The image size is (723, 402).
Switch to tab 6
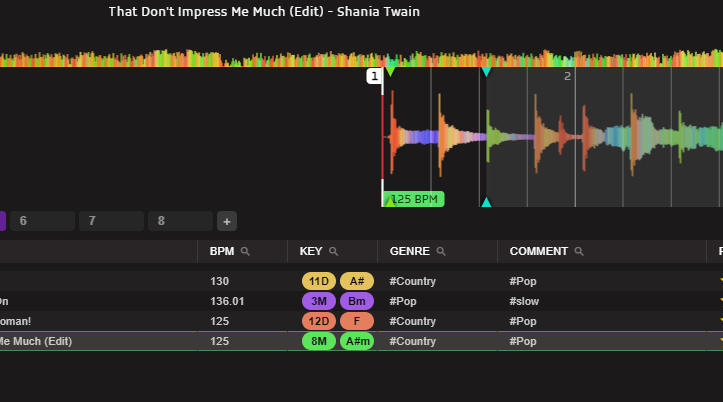point(41,221)
